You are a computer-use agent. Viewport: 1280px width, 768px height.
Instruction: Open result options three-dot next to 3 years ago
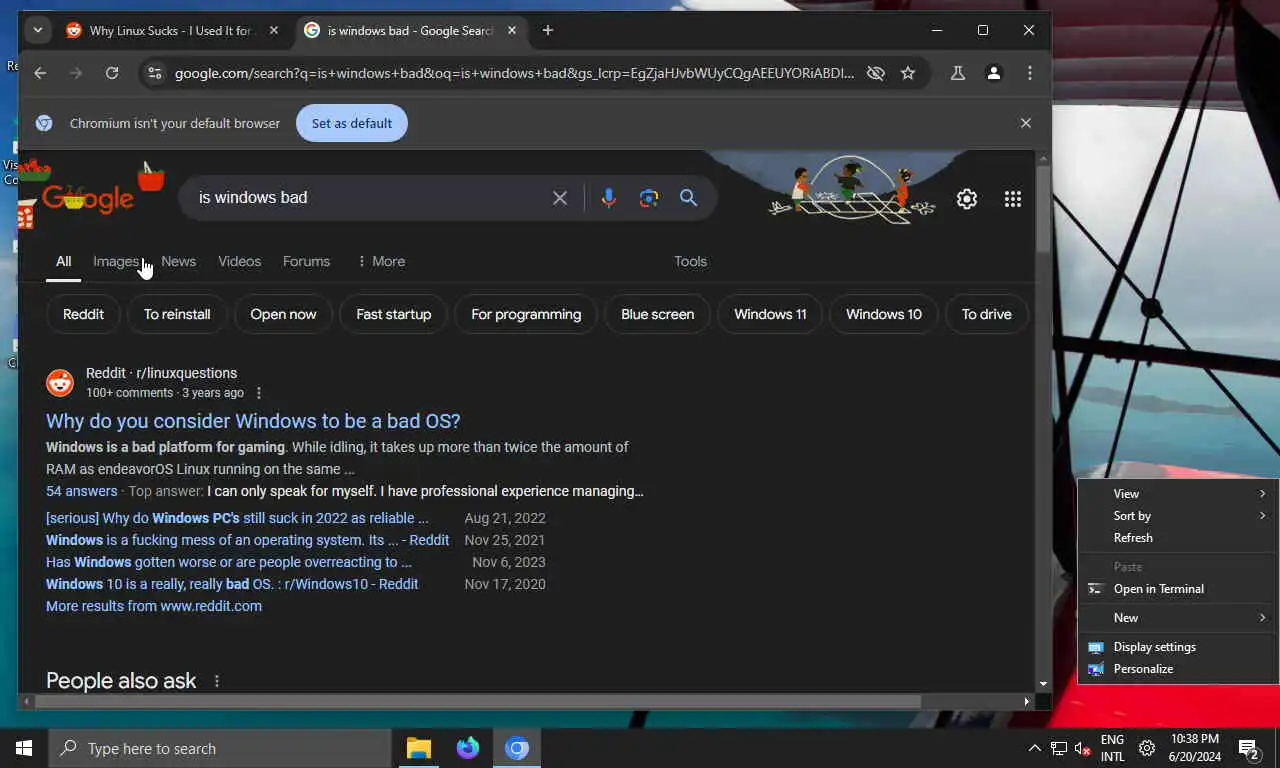pos(259,393)
